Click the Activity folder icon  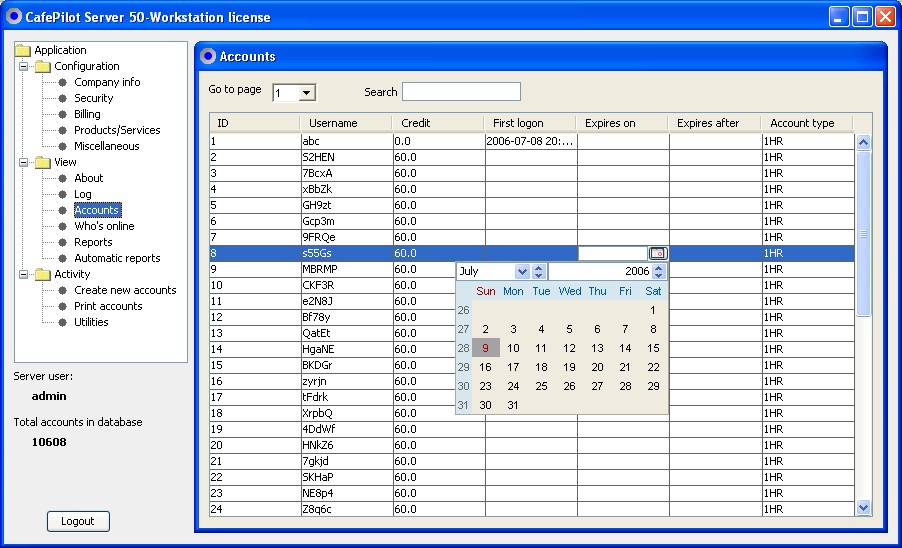click(x=43, y=274)
